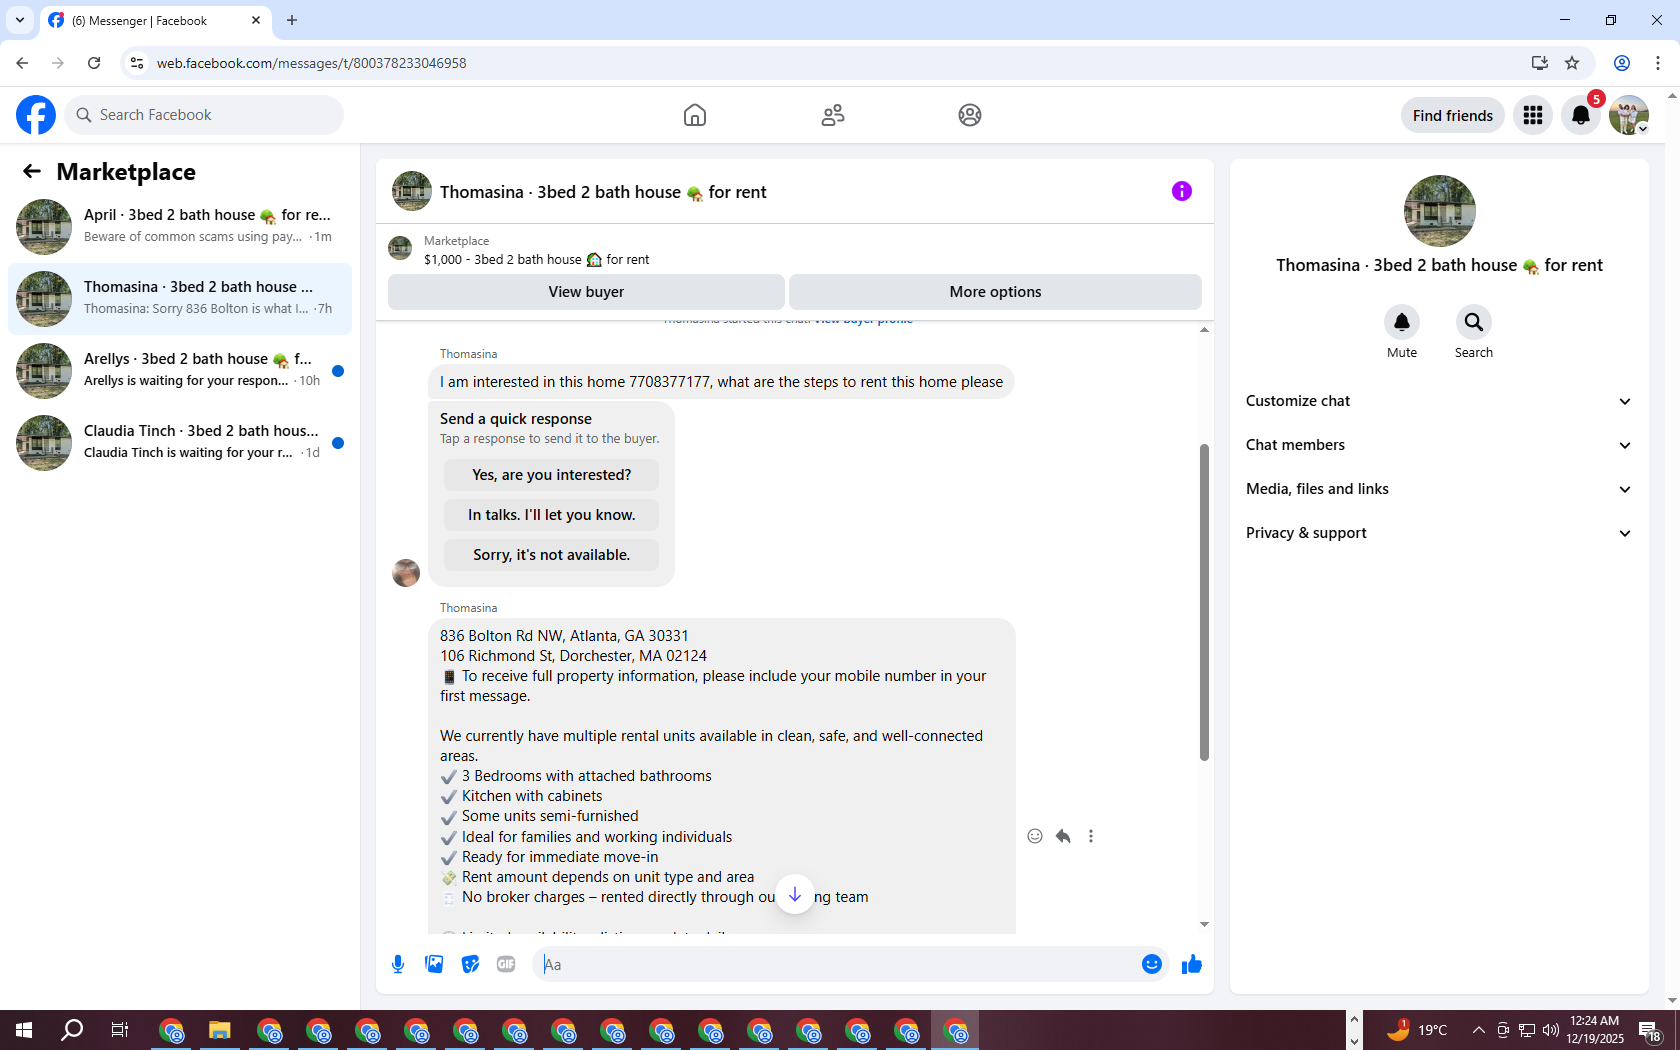Image resolution: width=1680 pixels, height=1050 pixels.
Task: Expand Customize chat section
Action: pyautogui.click(x=1439, y=401)
